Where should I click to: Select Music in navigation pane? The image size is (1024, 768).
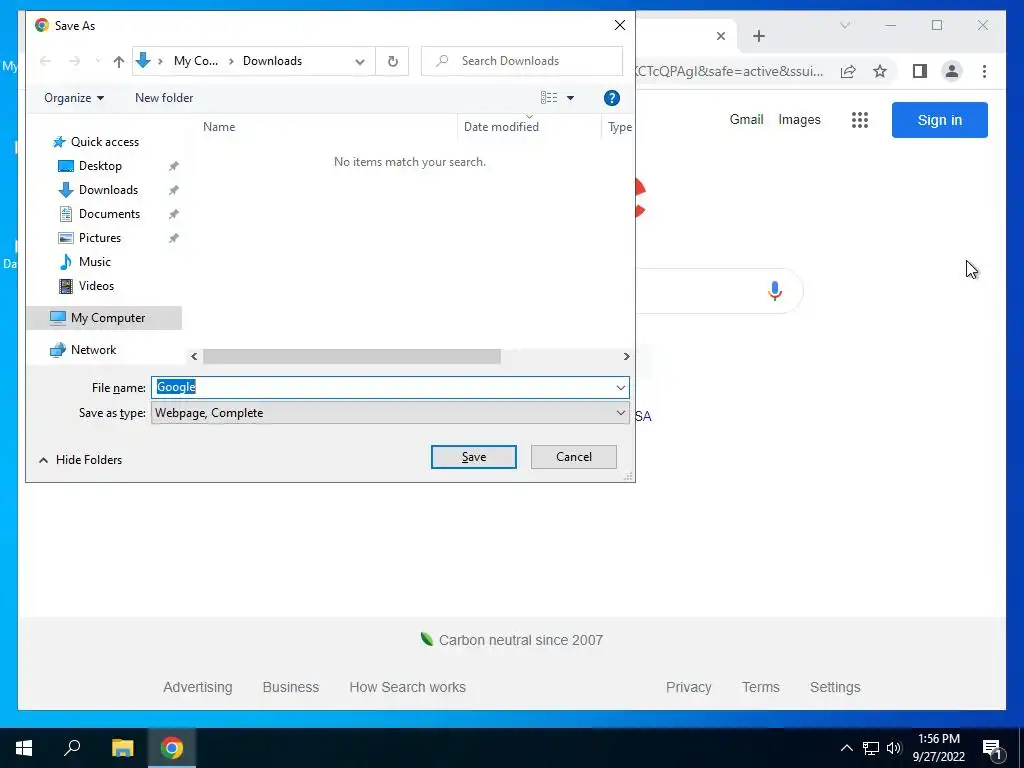click(95, 262)
